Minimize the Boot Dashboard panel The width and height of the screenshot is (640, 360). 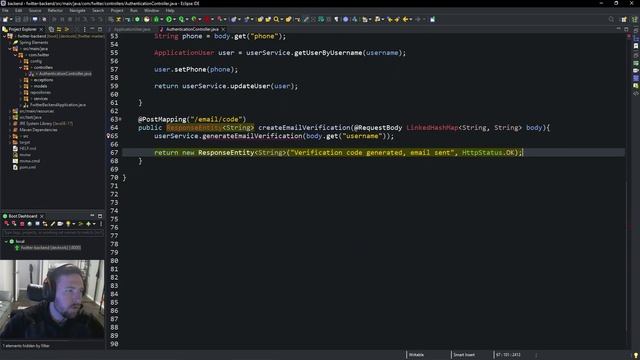click(92, 216)
